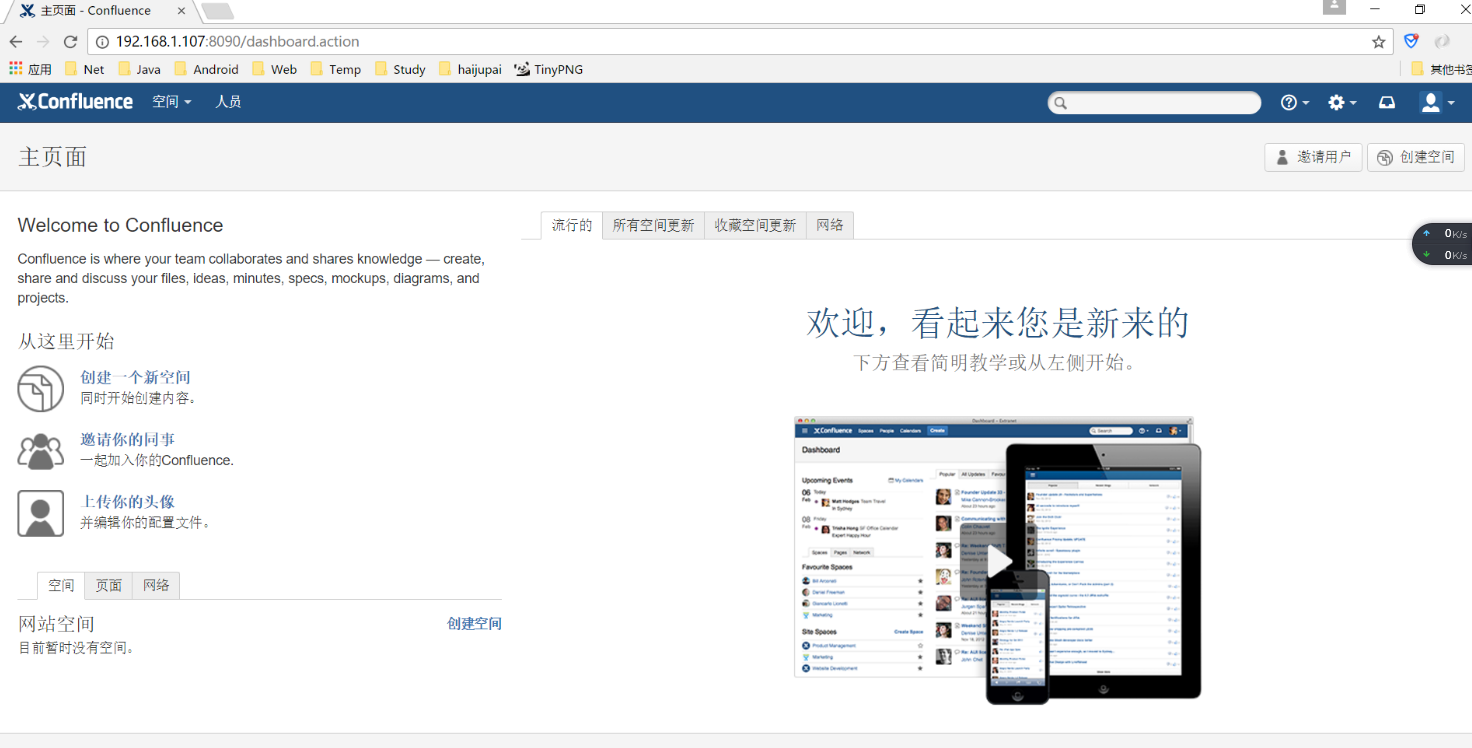Click the 创建空间 link beside 网站空间
1472x748 pixels.
(x=474, y=623)
